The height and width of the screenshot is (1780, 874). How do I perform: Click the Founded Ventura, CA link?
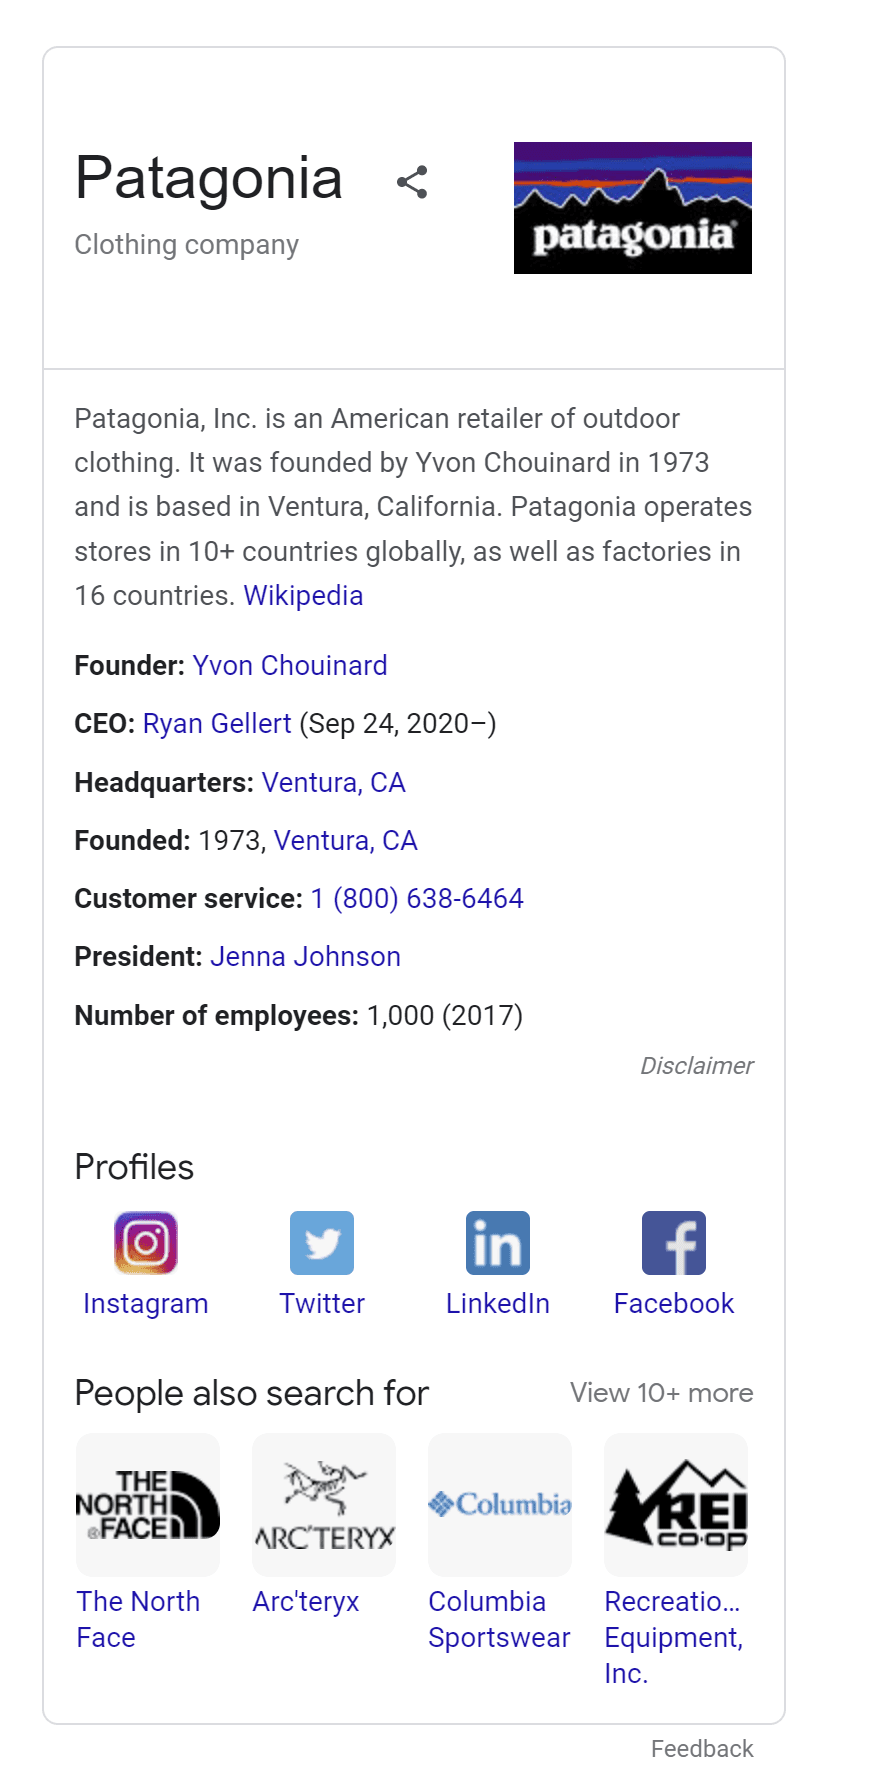click(x=345, y=841)
